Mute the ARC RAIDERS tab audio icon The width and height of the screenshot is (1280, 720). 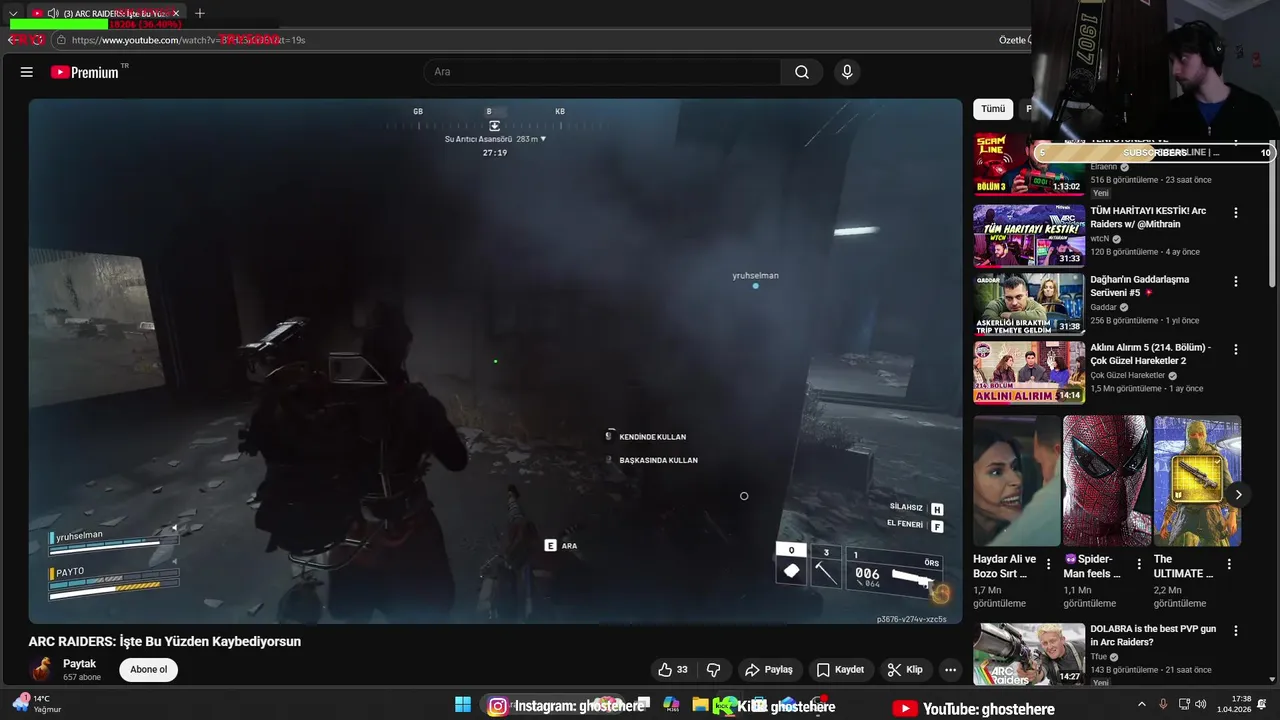point(52,13)
